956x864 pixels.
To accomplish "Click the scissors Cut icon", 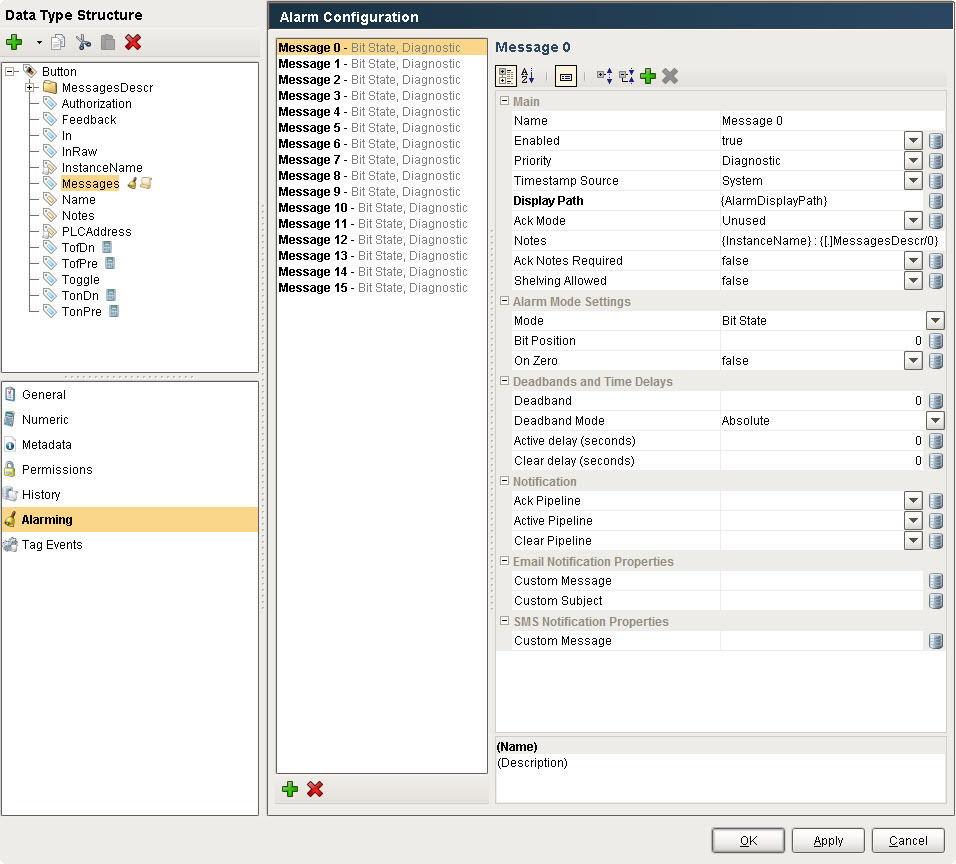I will [83, 42].
